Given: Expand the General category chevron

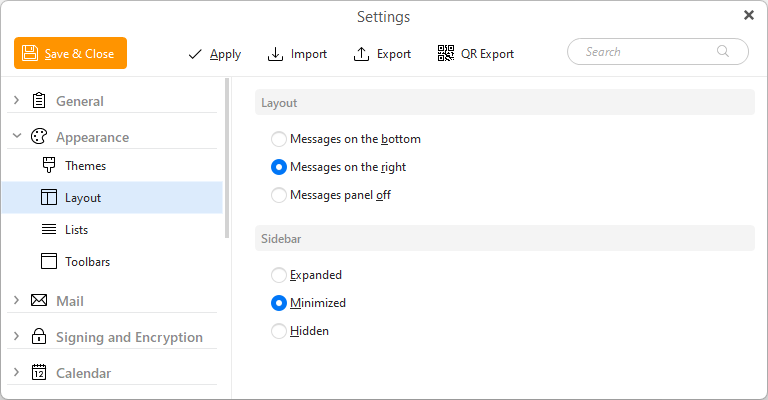Looking at the screenshot, I should pyautogui.click(x=17, y=100).
